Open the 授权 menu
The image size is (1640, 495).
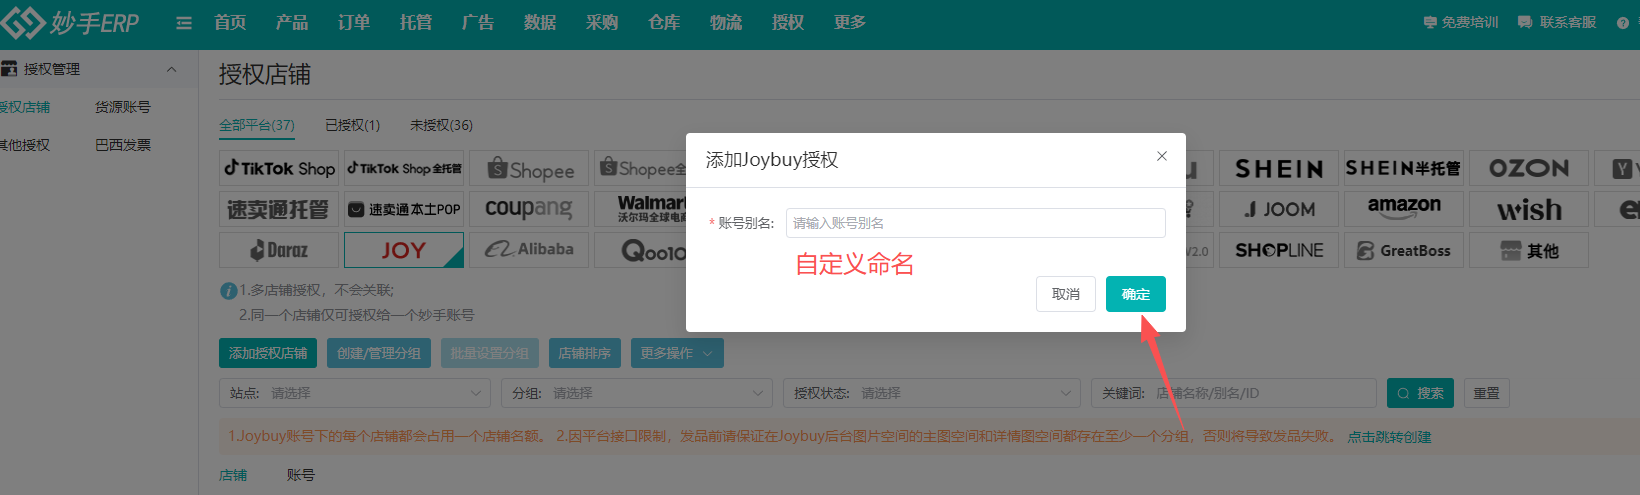[x=788, y=22]
